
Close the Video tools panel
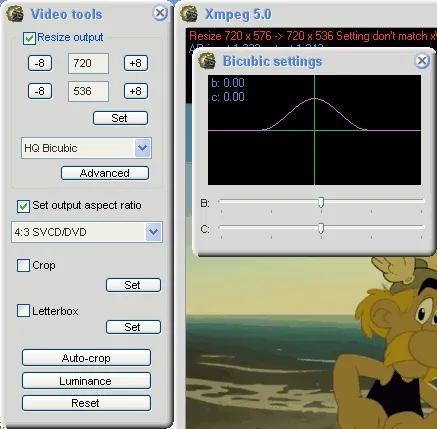(160, 13)
